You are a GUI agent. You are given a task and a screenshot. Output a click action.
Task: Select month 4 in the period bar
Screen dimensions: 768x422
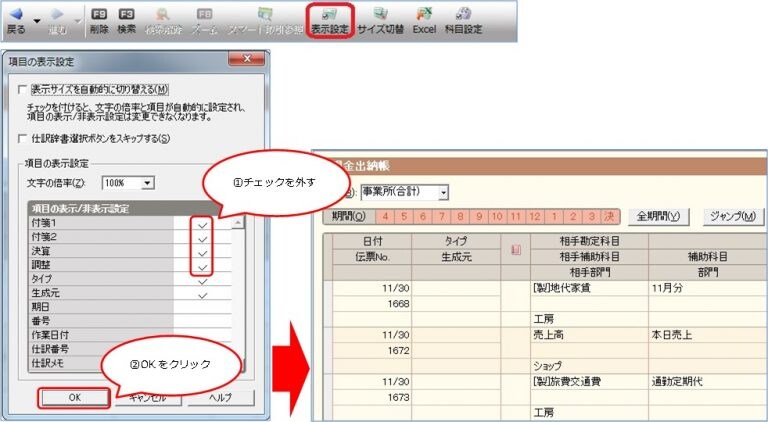[384, 216]
